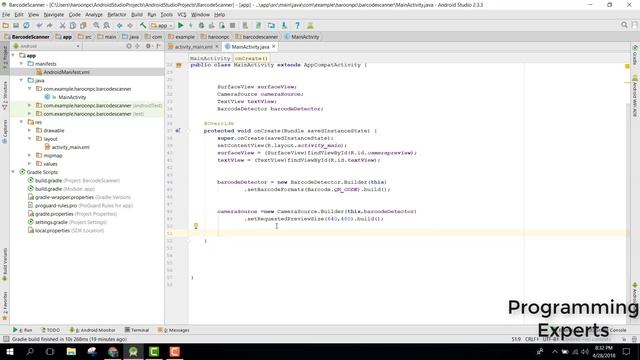Open the Tools menu
The width and height of the screenshot is (640, 360).
[167, 15]
